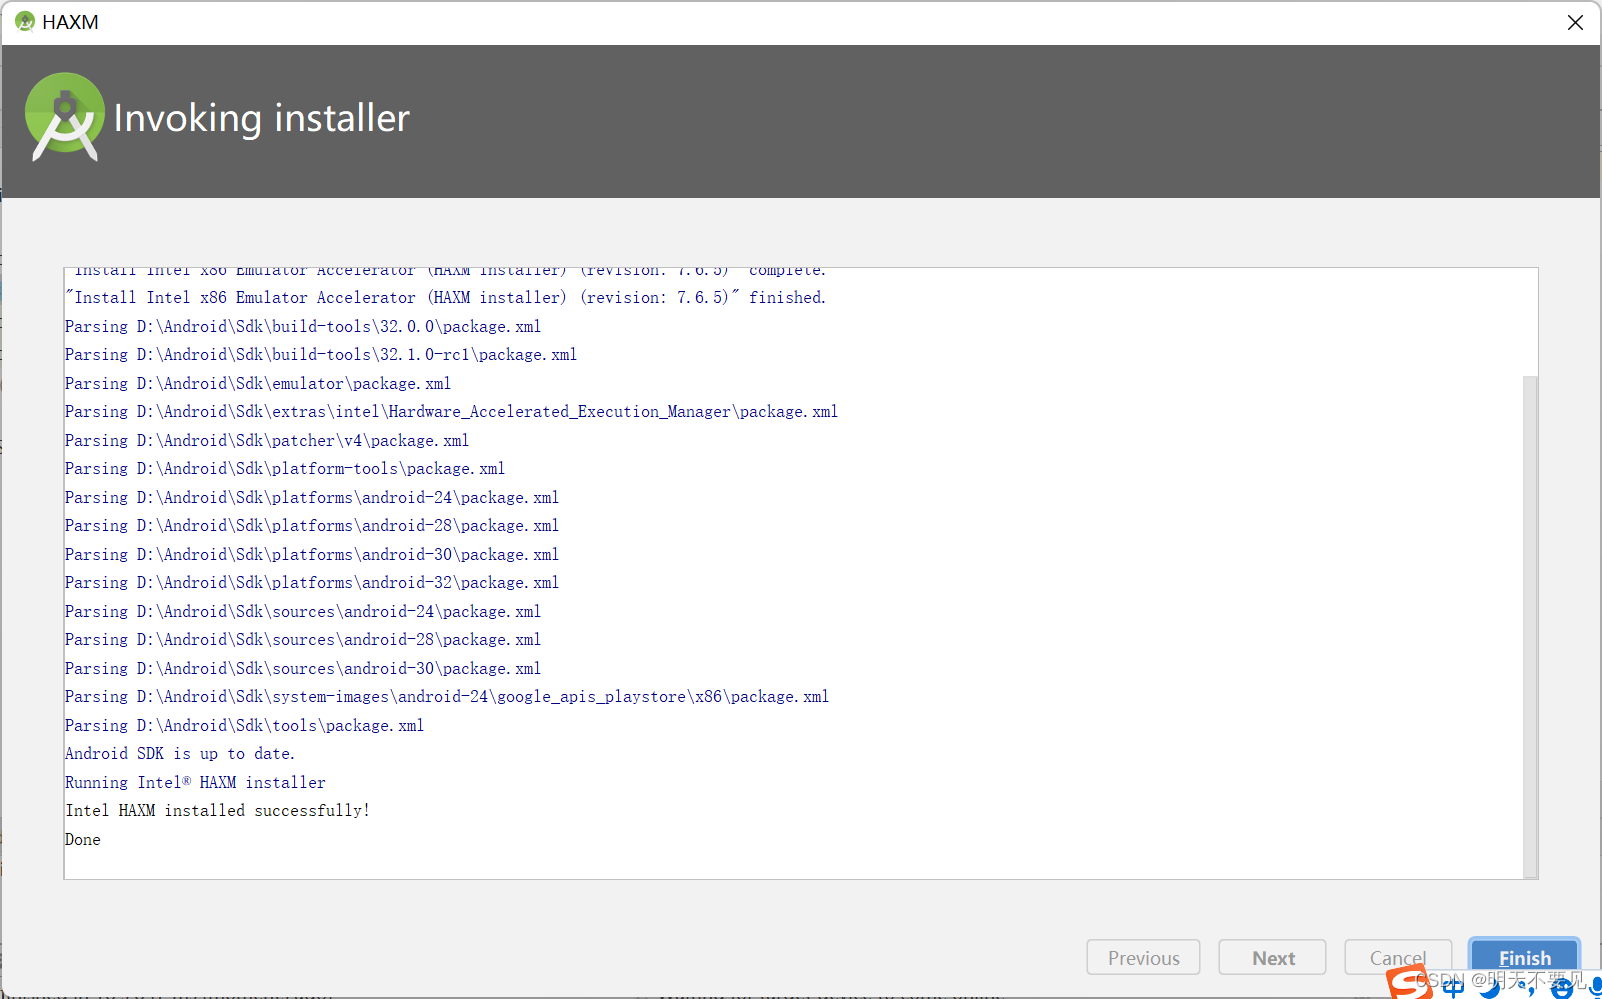Click the platforms\android-32 parsing line
The image size is (1602, 999).
[312, 582]
